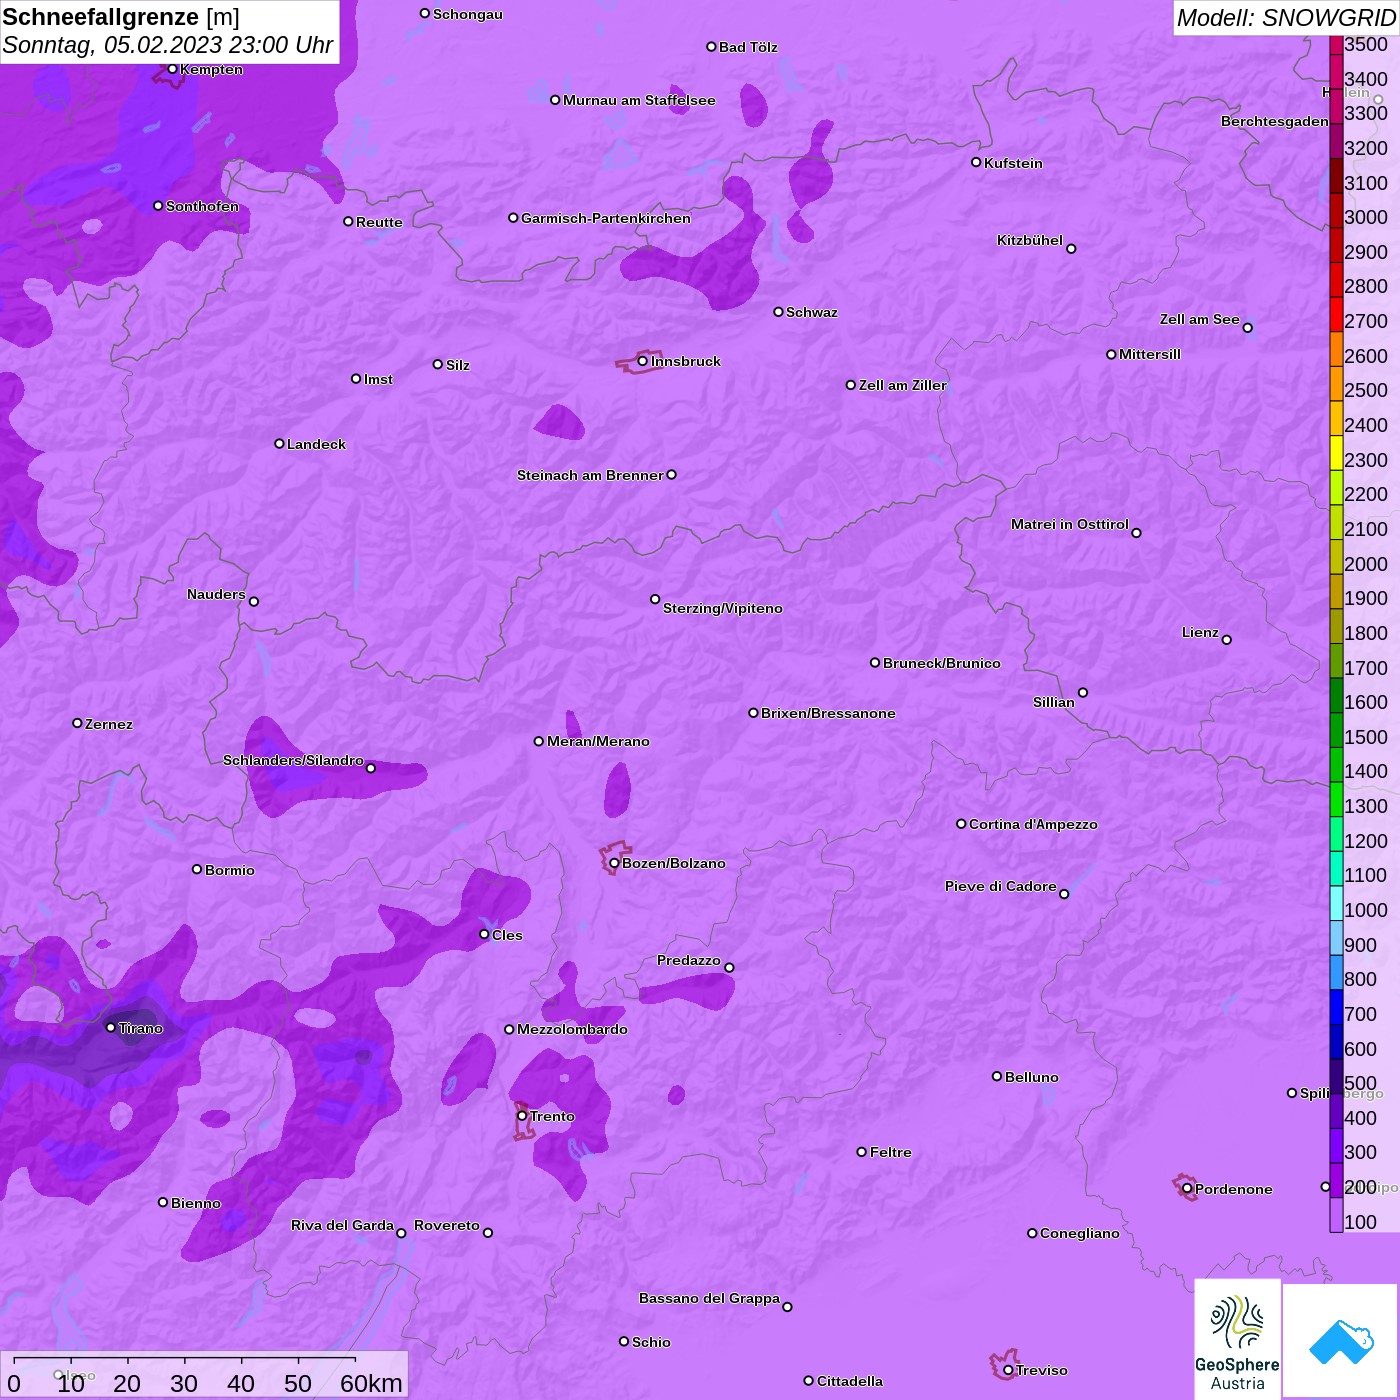Click the blue snow-roof logo icon
The width and height of the screenshot is (1400, 1400).
[1340, 1341]
